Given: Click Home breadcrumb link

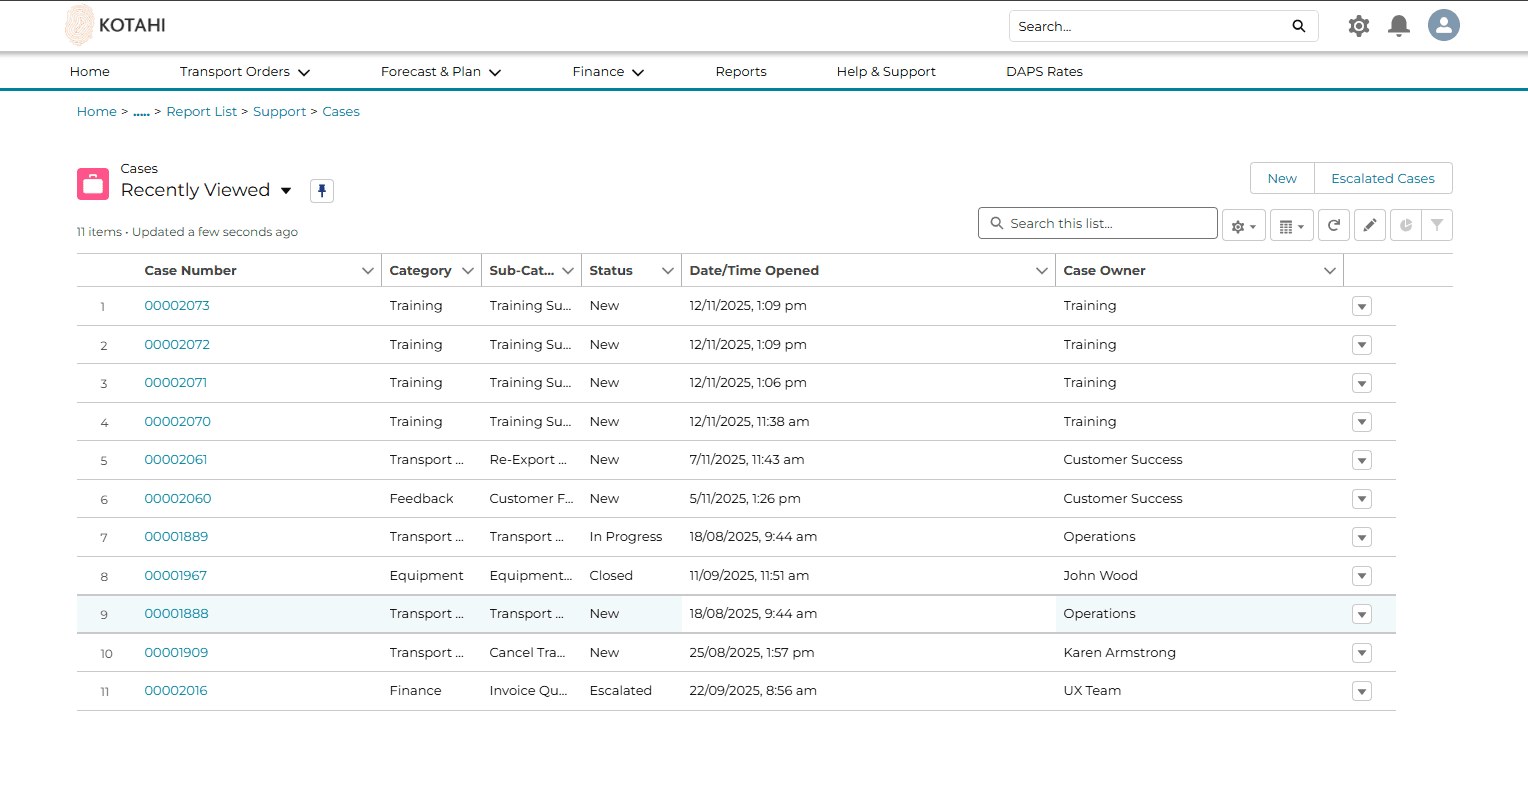Looking at the screenshot, I should pos(97,112).
